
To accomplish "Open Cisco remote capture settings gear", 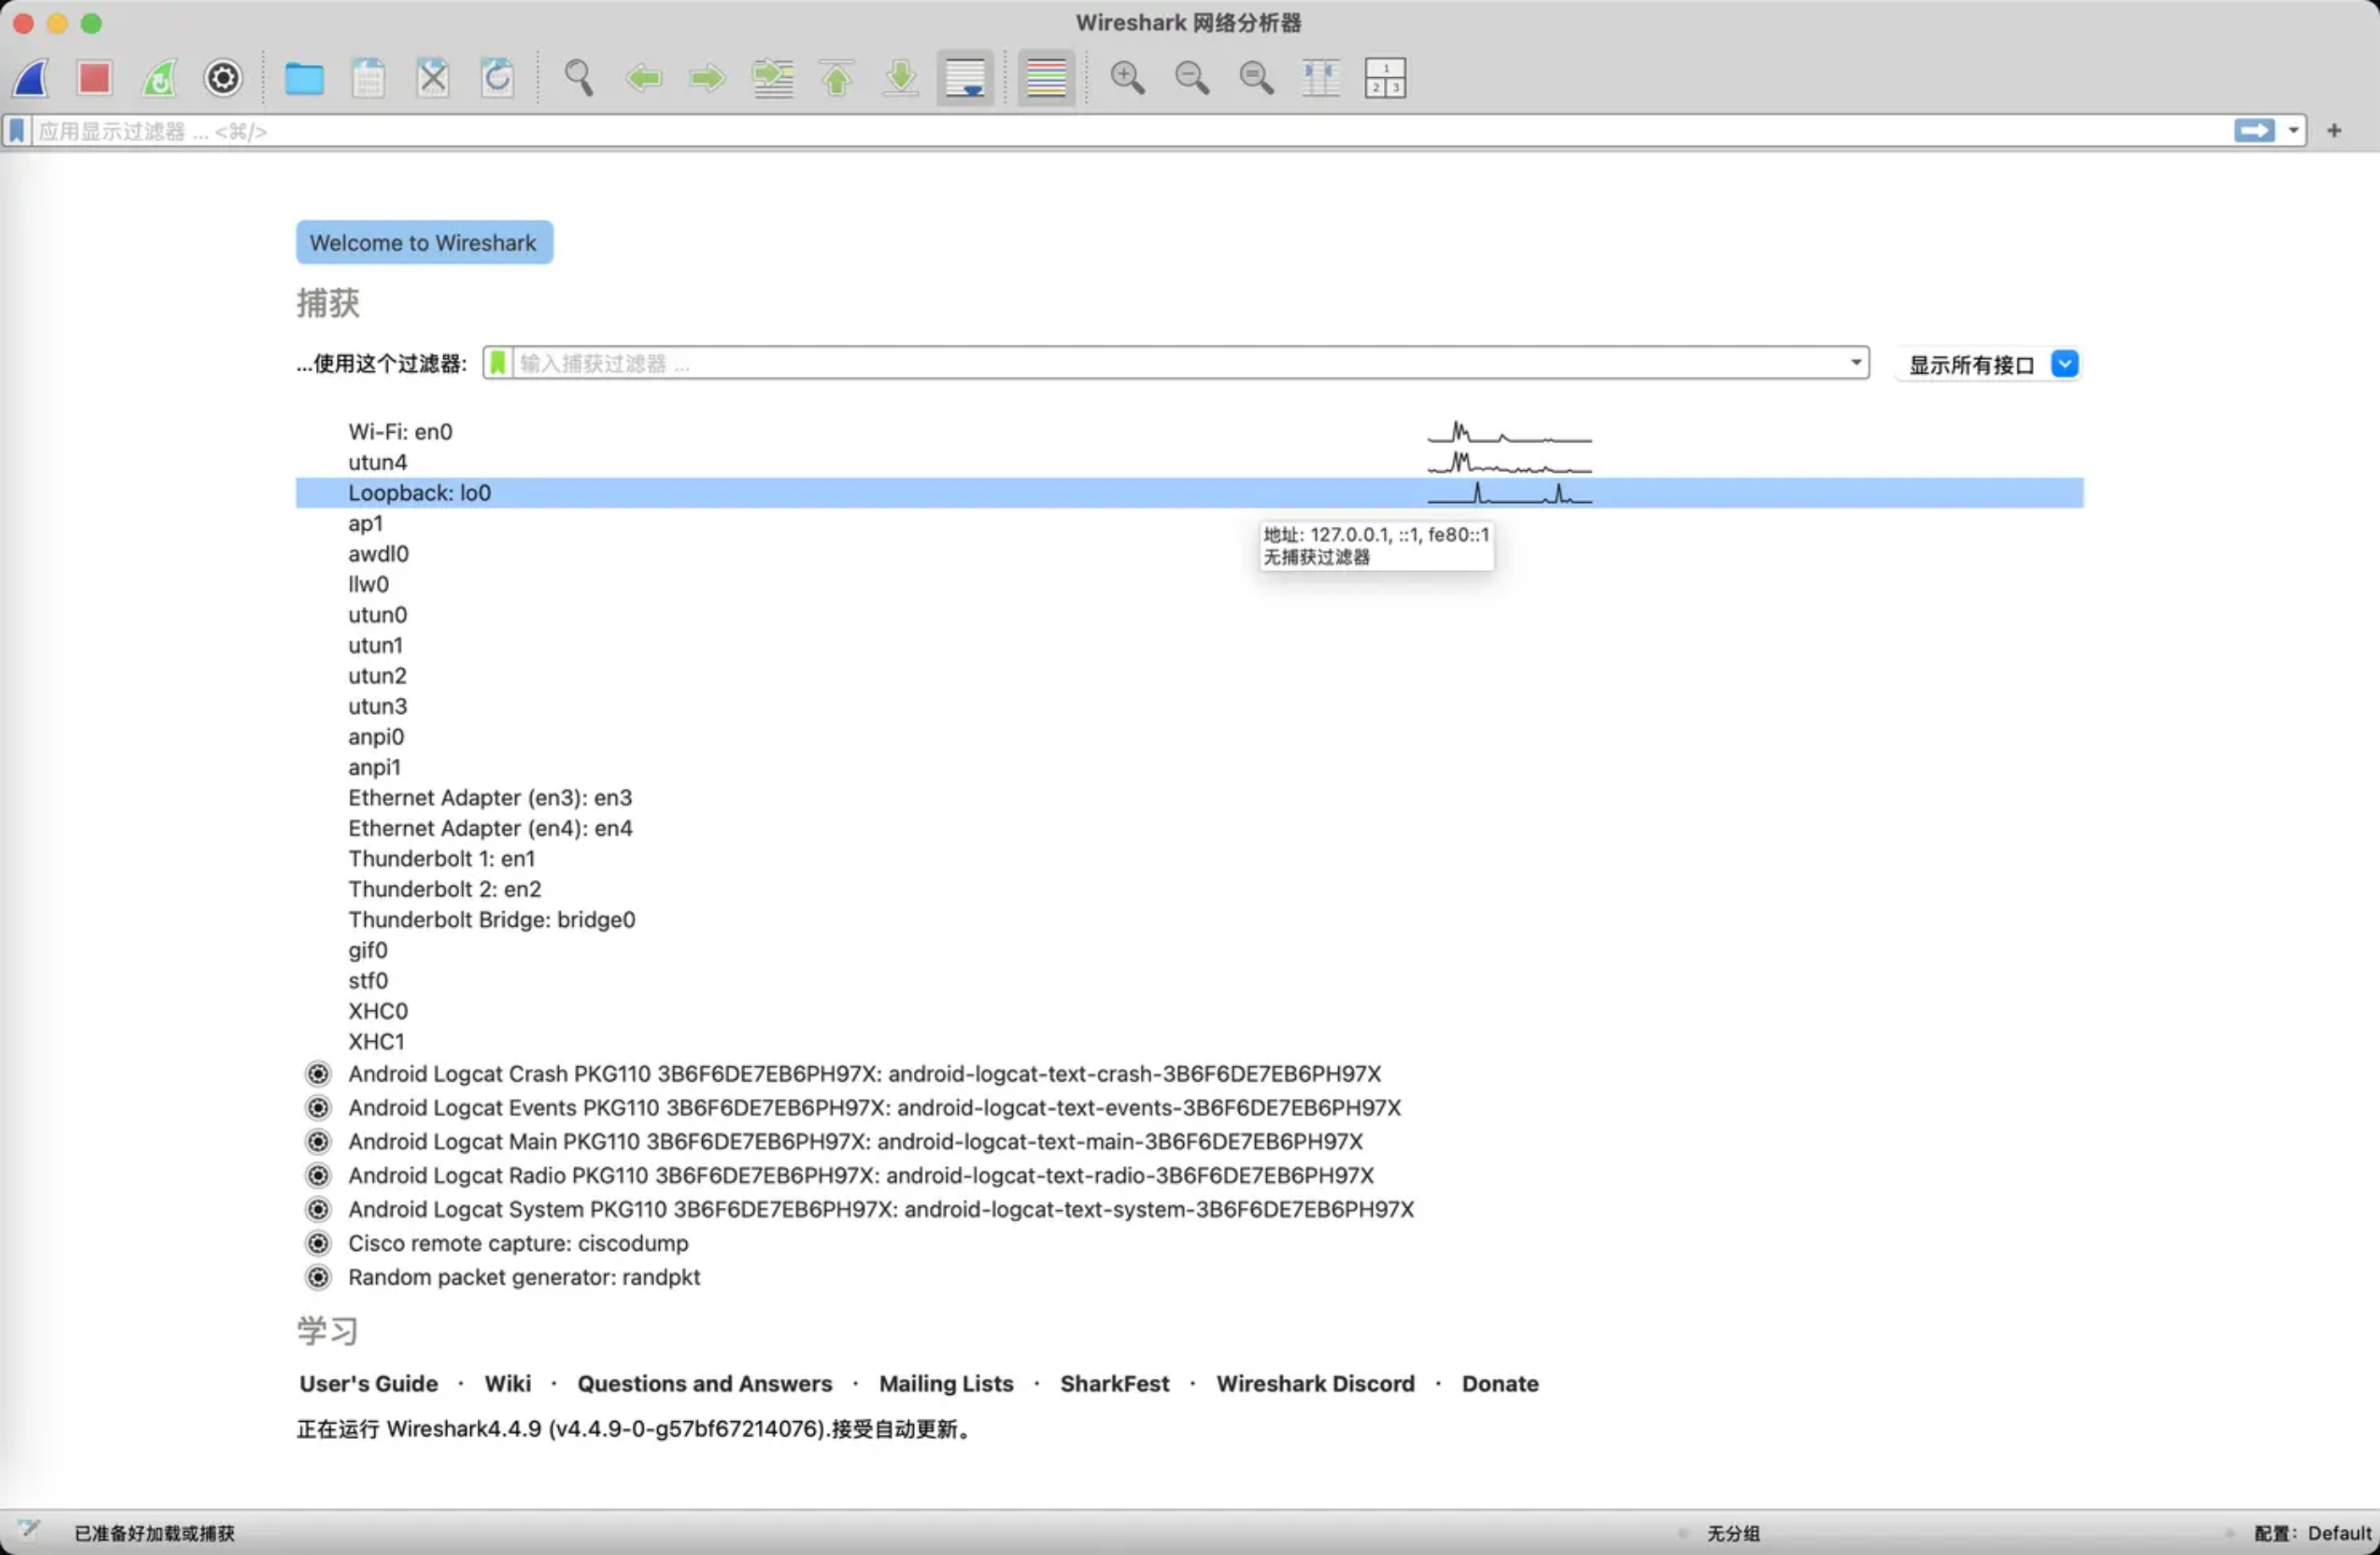I will click(x=318, y=1244).
